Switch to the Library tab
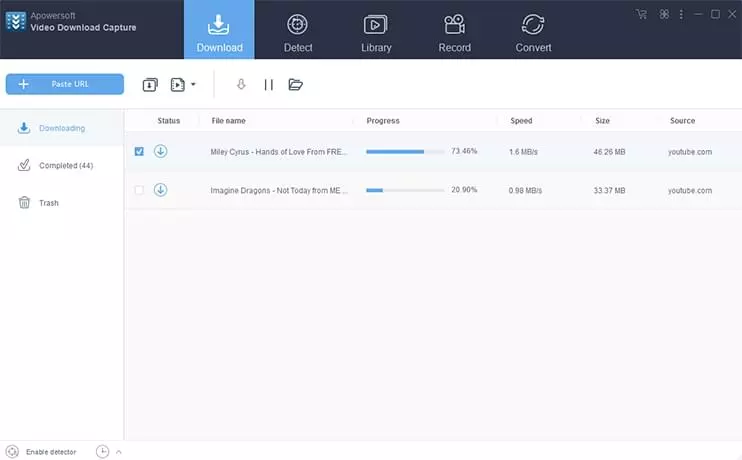This screenshot has height=460, width=742. point(376,30)
